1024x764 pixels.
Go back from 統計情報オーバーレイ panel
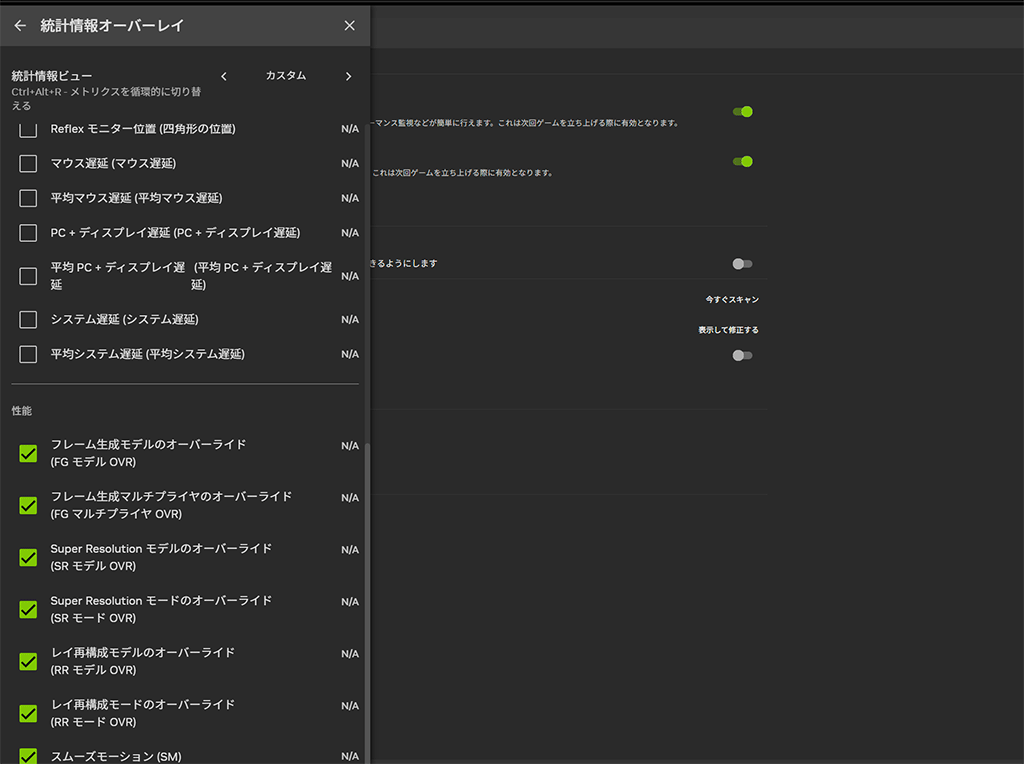(x=20, y=25)
